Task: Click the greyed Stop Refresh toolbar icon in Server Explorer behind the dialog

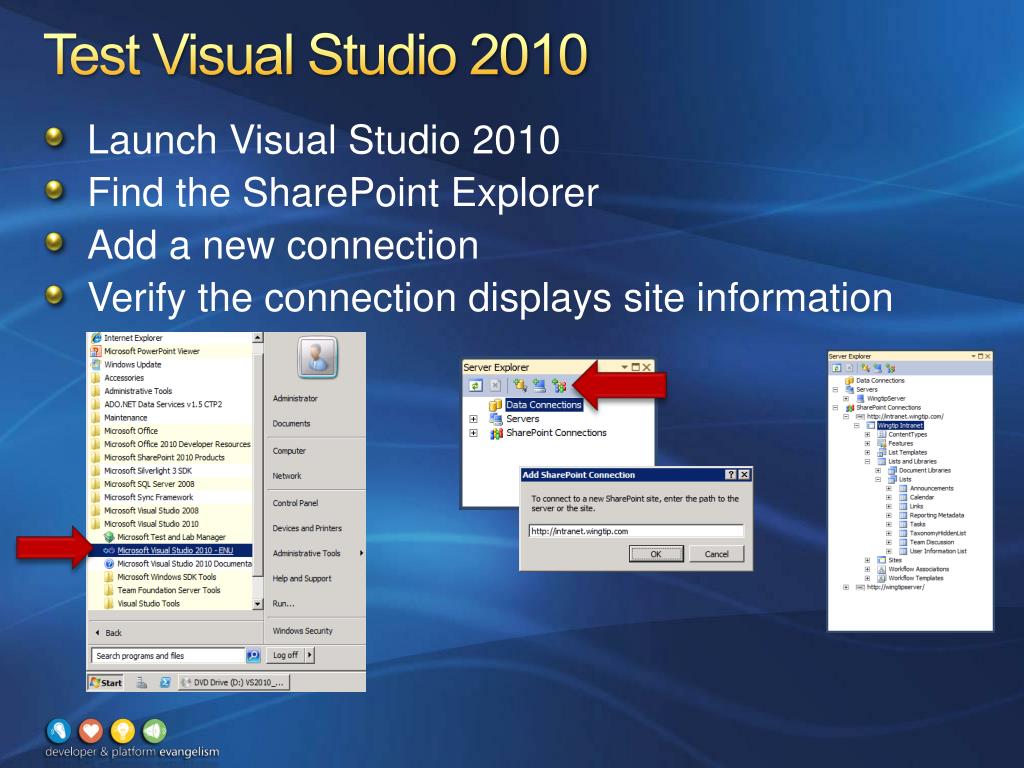Action: 496,386
